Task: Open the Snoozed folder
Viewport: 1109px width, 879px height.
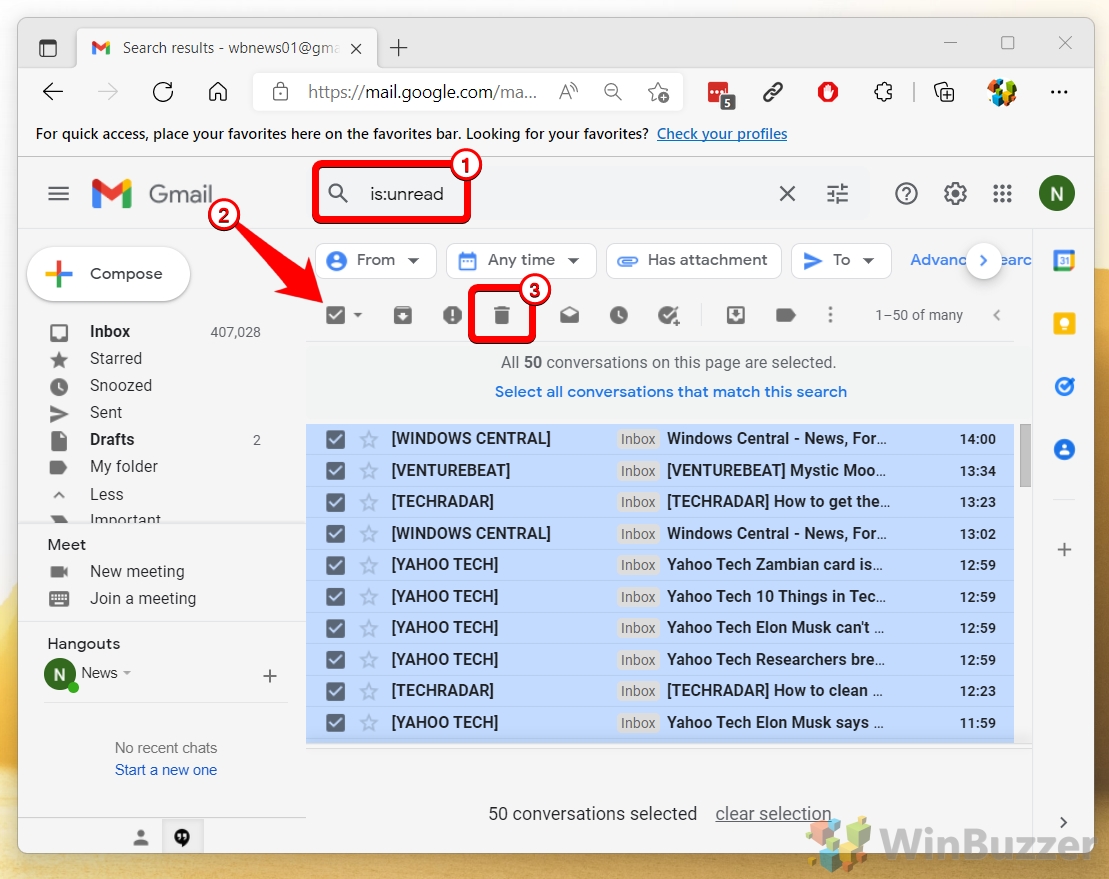Action: tap(120, 385)
